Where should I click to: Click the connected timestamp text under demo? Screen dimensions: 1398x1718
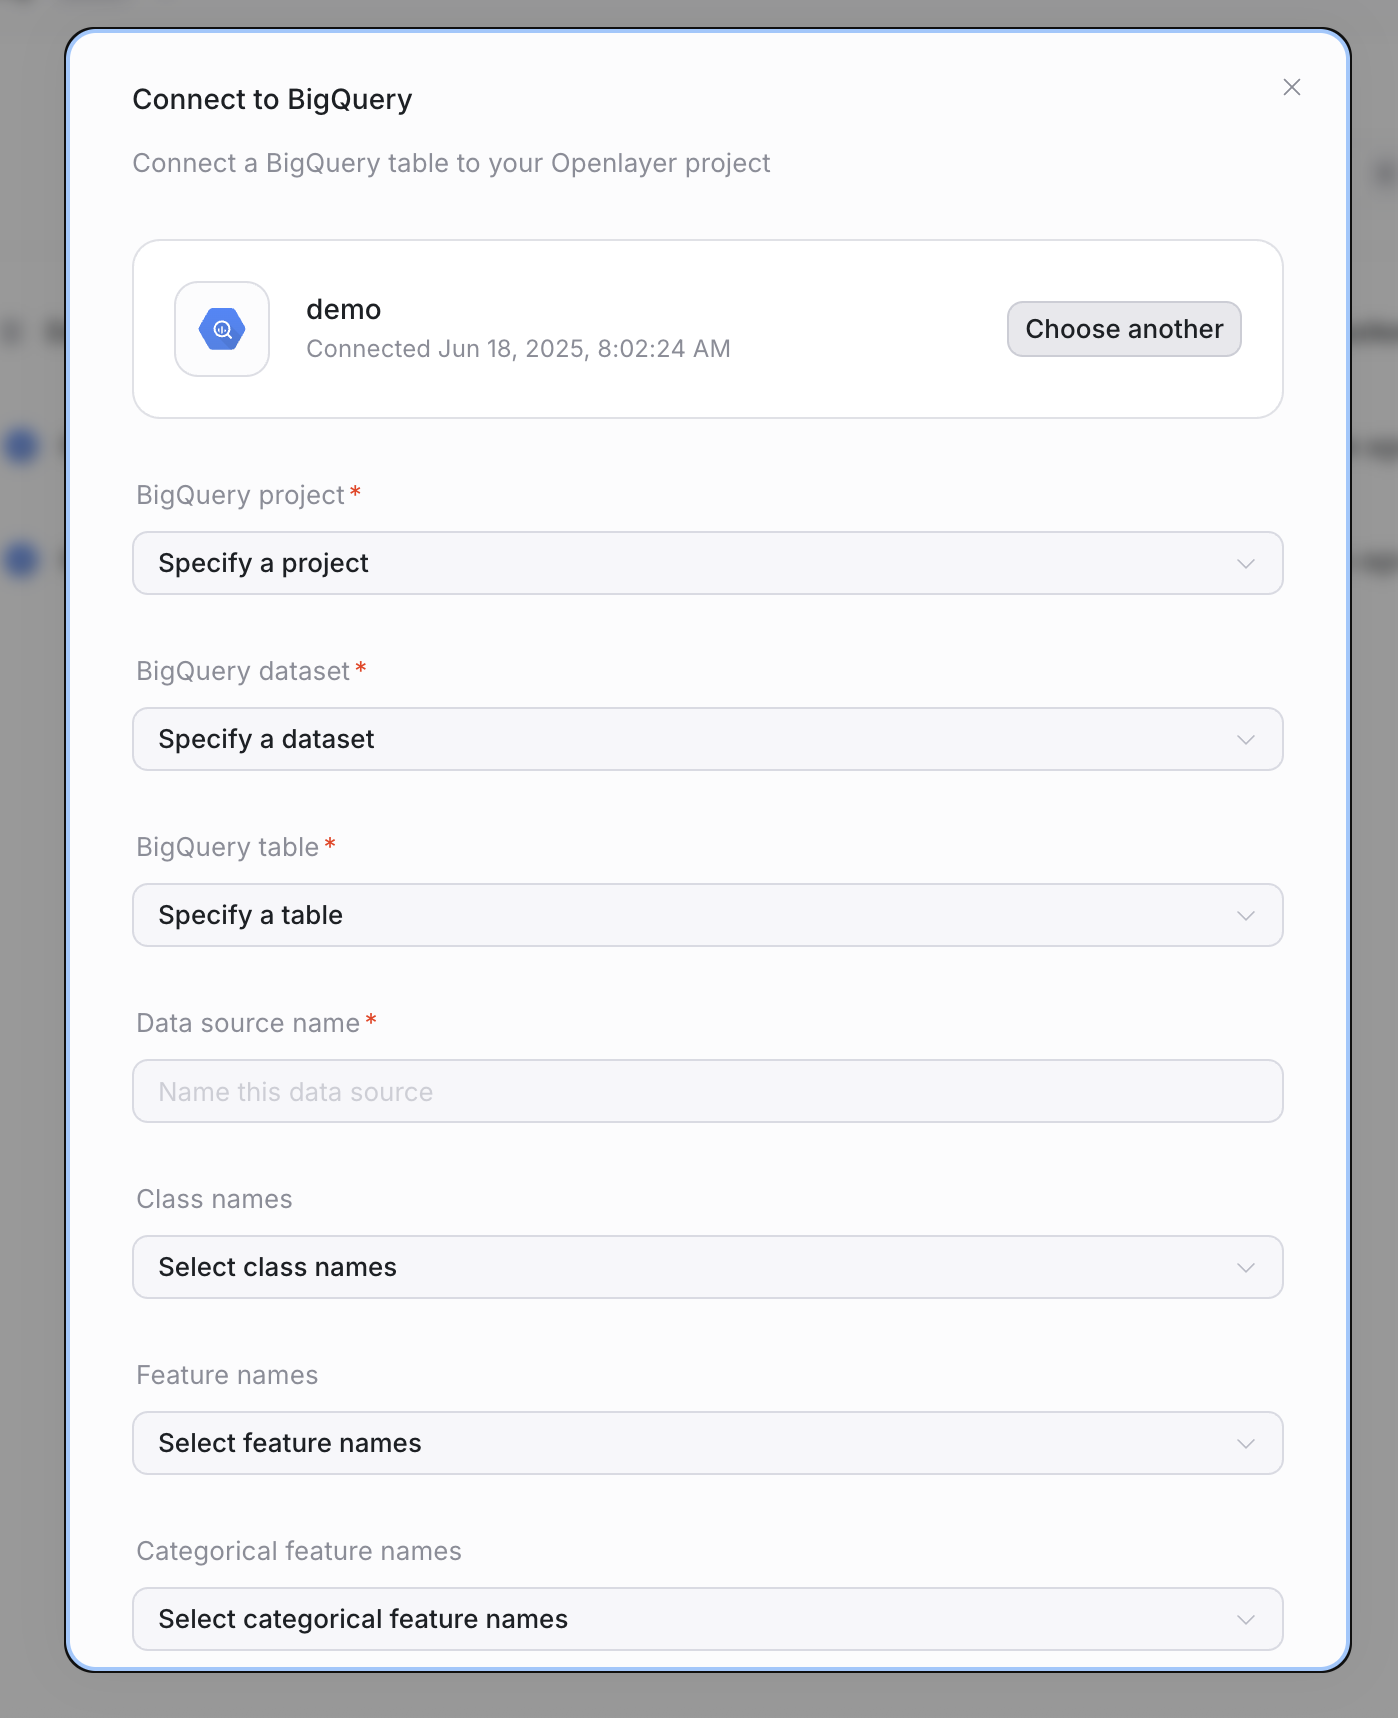518,349
